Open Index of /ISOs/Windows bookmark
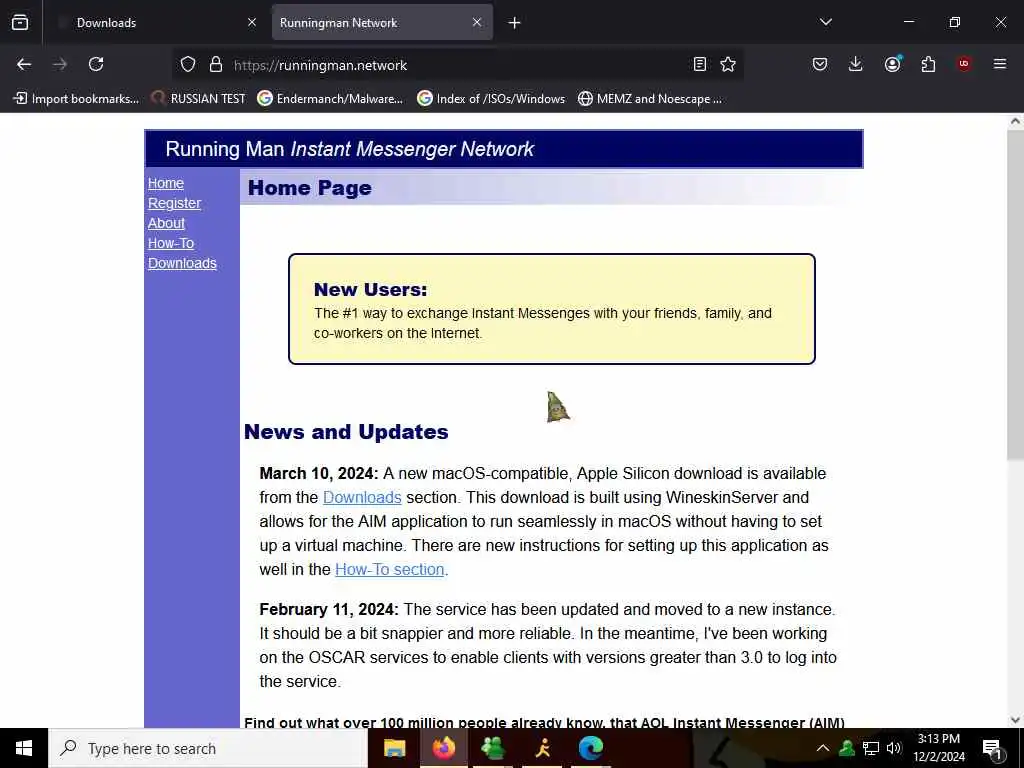Viewport: 1024px width, 768px height. point(491,99)
